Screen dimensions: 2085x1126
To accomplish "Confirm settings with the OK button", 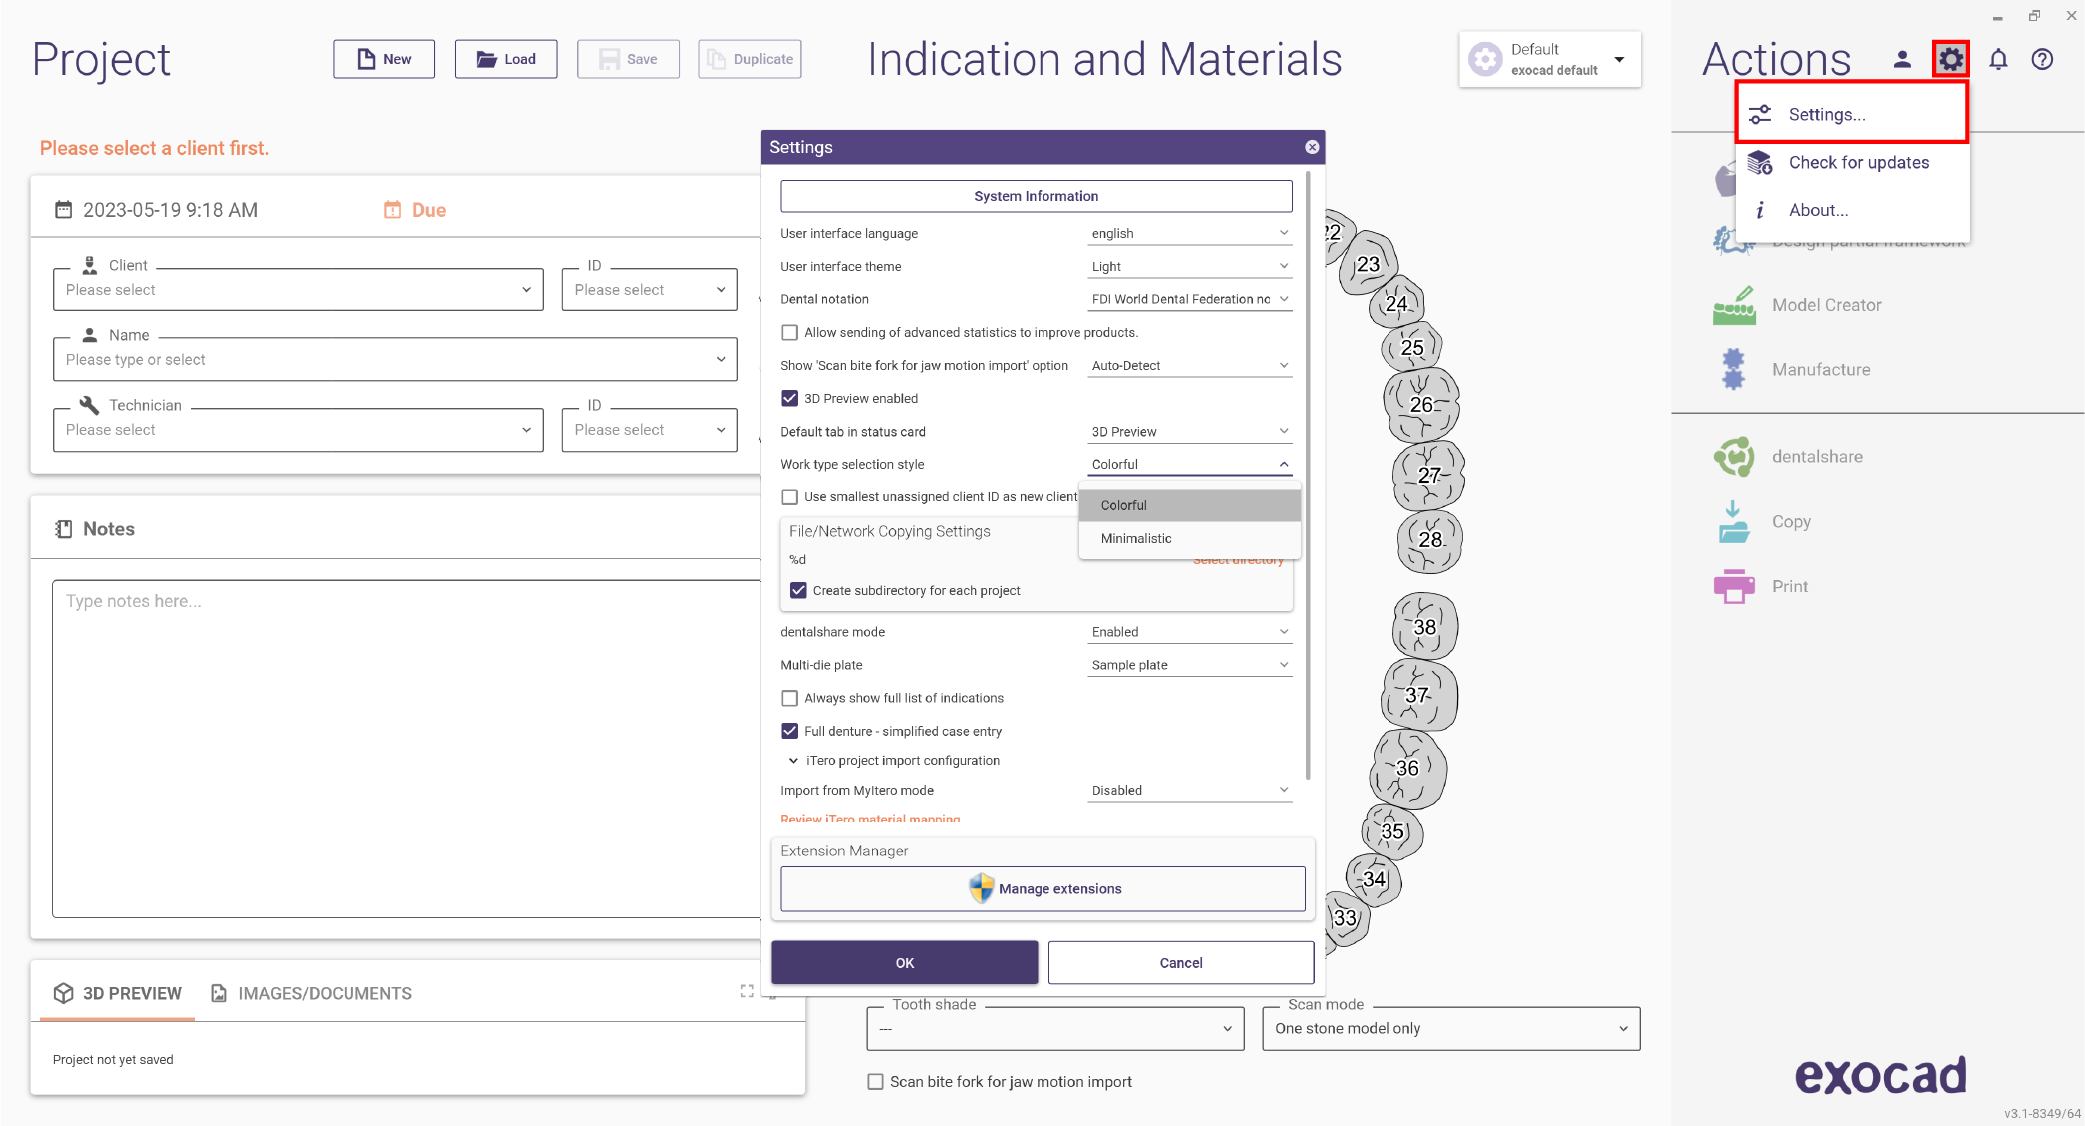I will pyautogui.click(x=905, y=963).
